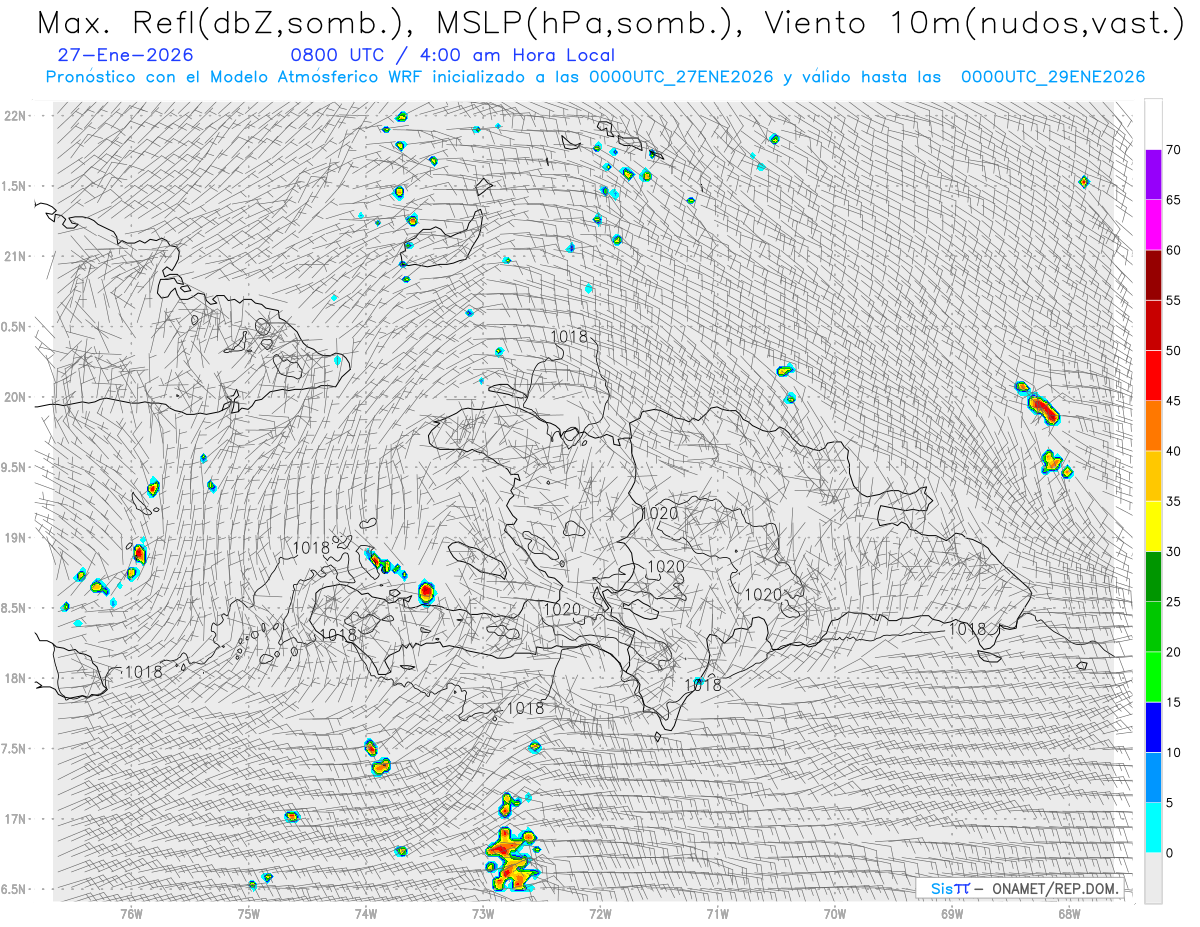Click the "19N" latitude axis label
This screenshot has width=1200, height=927.
[17, 538]
